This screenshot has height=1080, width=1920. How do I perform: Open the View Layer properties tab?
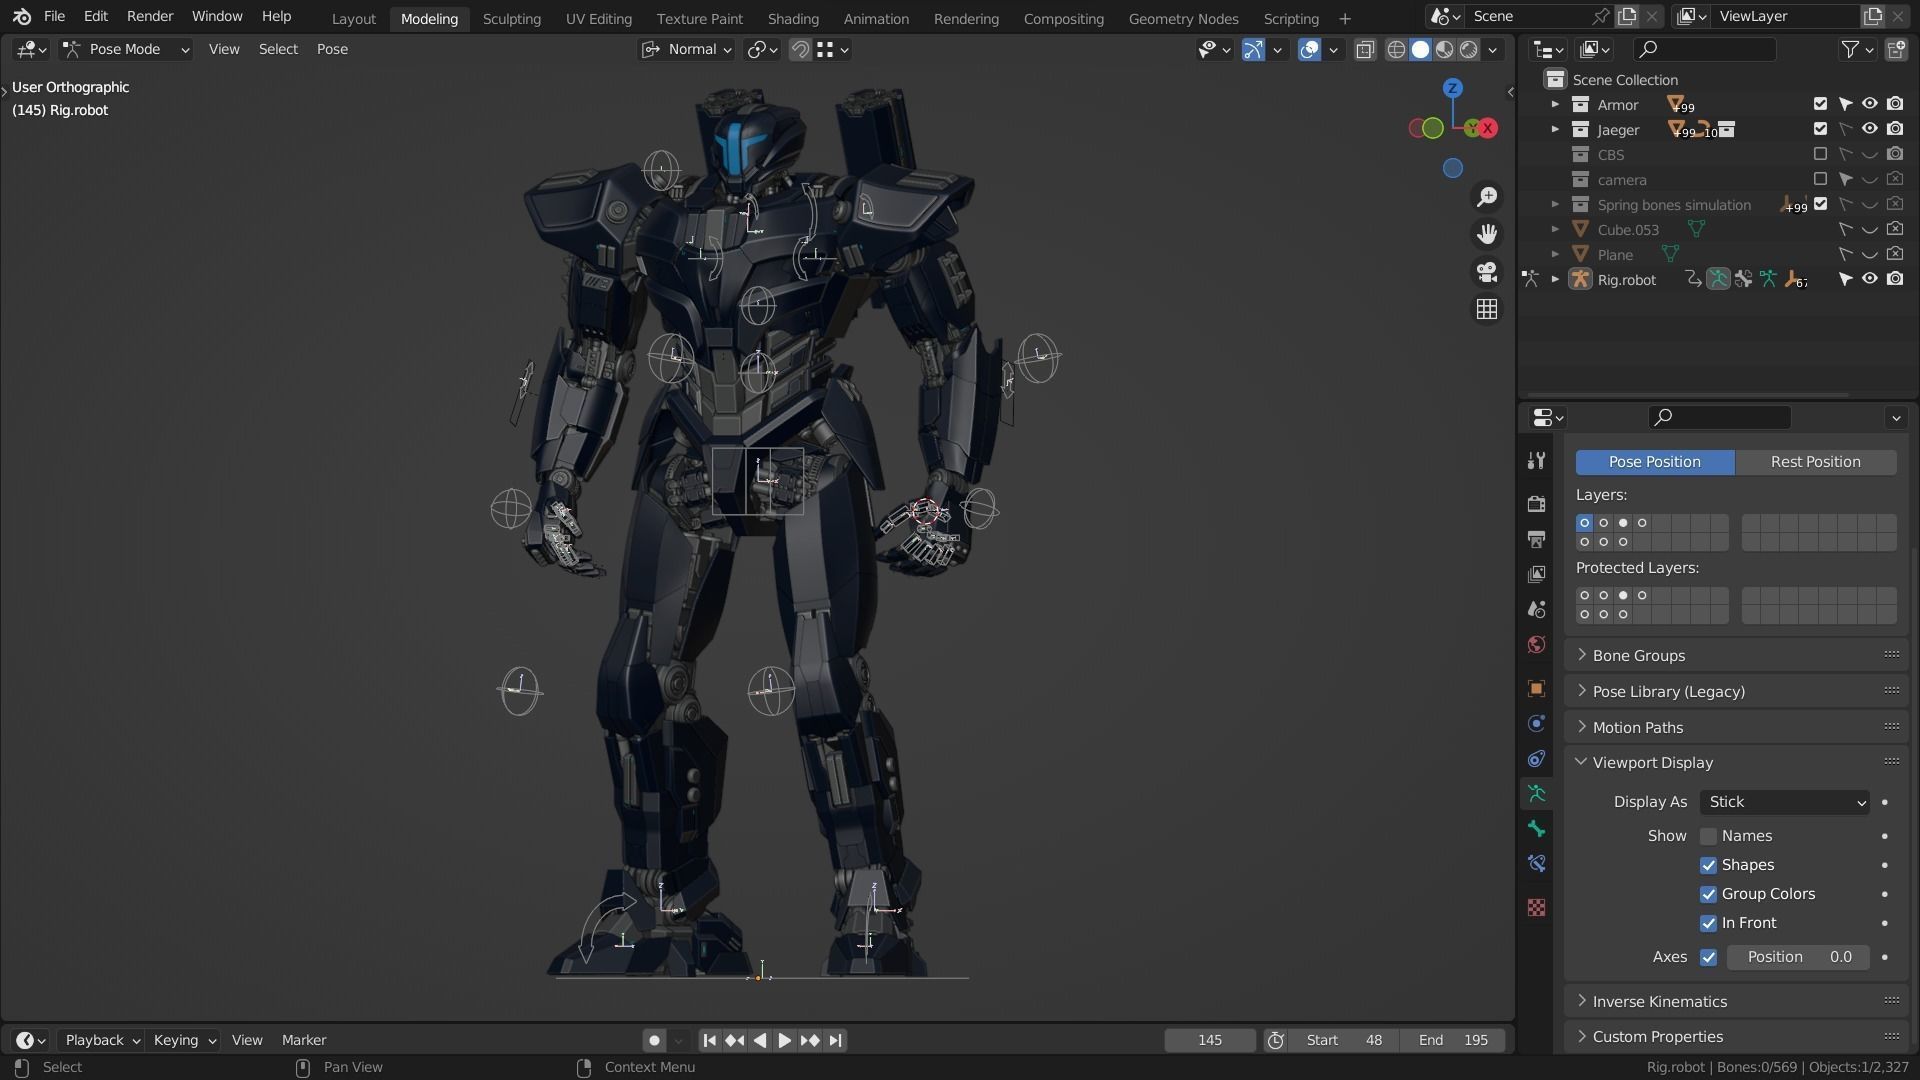(1537, 574)
